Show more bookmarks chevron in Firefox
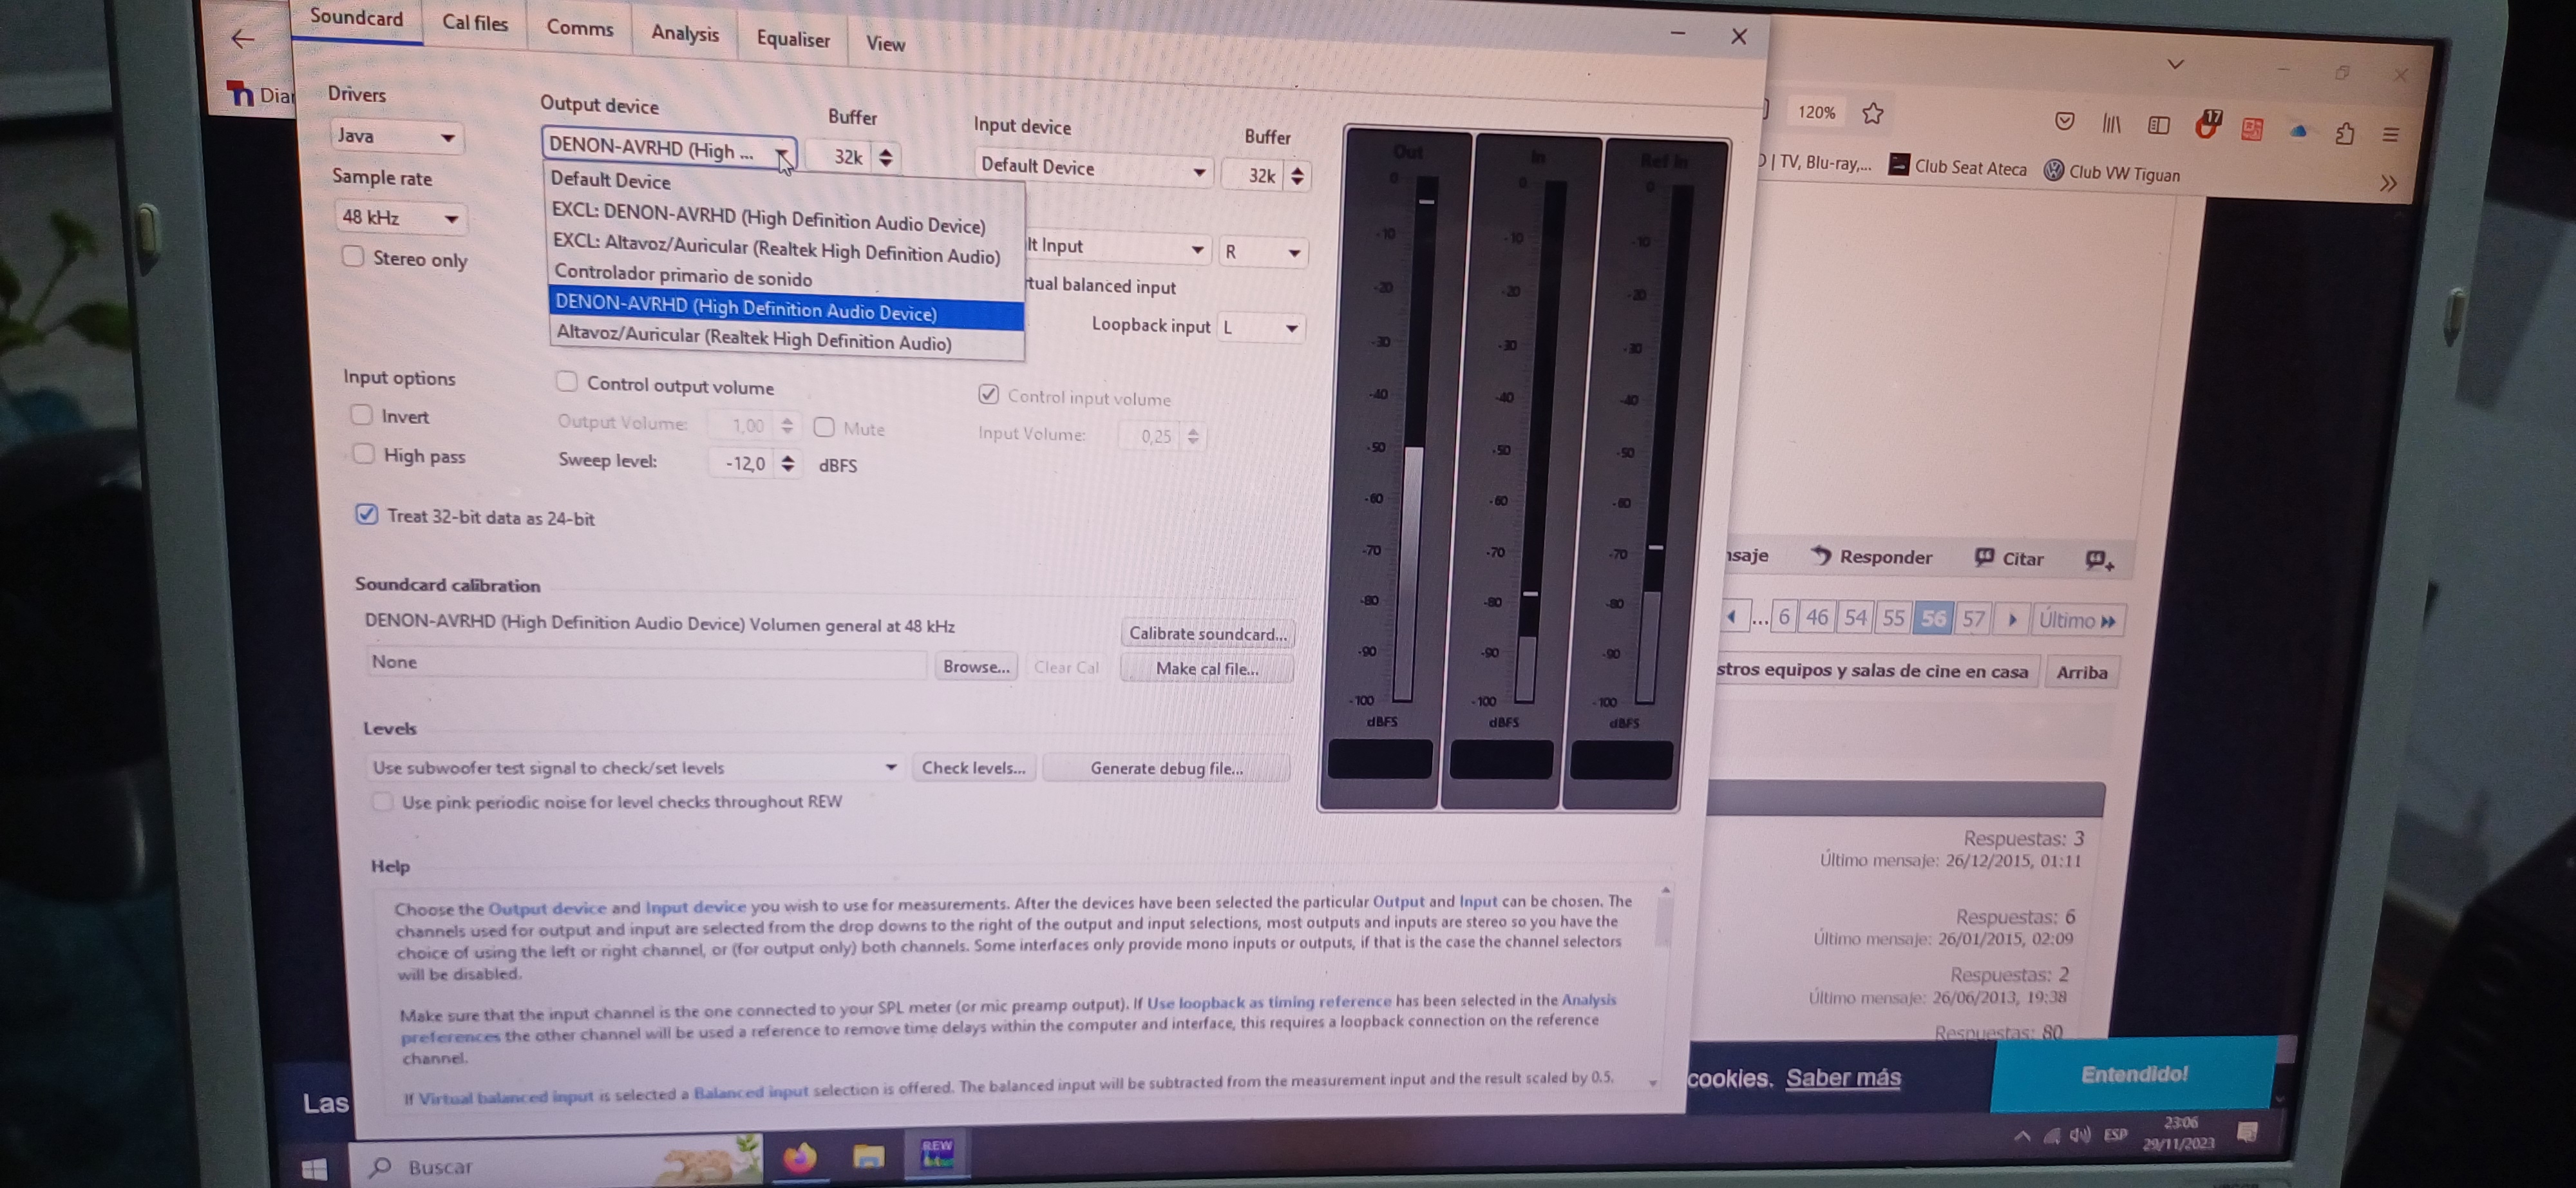This screenshot has height=1188, width=2576. [x=2388, y=183]
